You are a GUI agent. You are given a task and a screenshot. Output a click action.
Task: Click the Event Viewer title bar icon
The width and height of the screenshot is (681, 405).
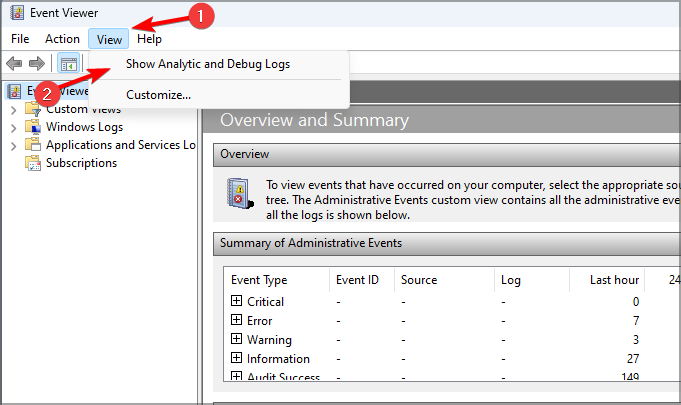(x=18, y=13)
